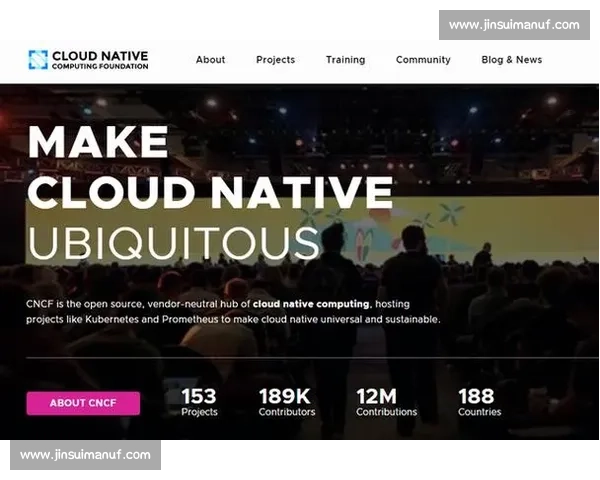Open the Projects navigation menu
The width and height of the screenshot is (600, 480).
(276, 60)
